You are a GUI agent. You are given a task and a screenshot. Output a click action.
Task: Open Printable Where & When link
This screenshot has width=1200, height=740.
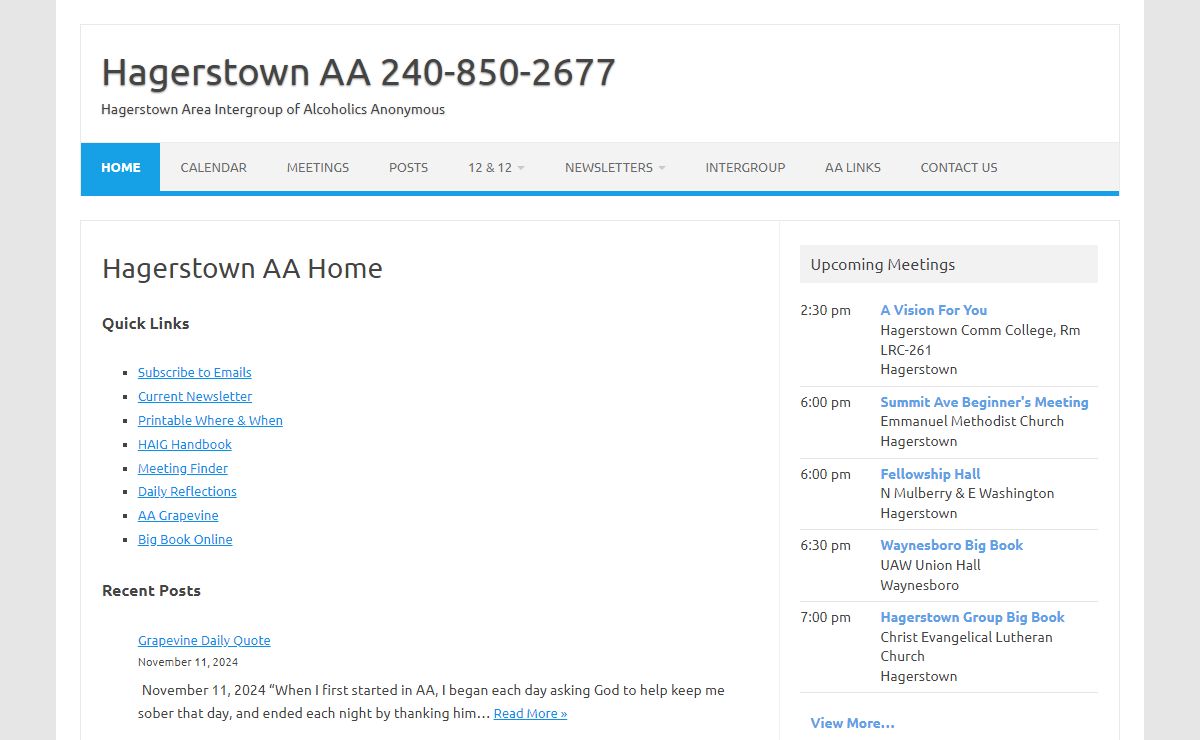pyautogui.click(x=210, y=420)
